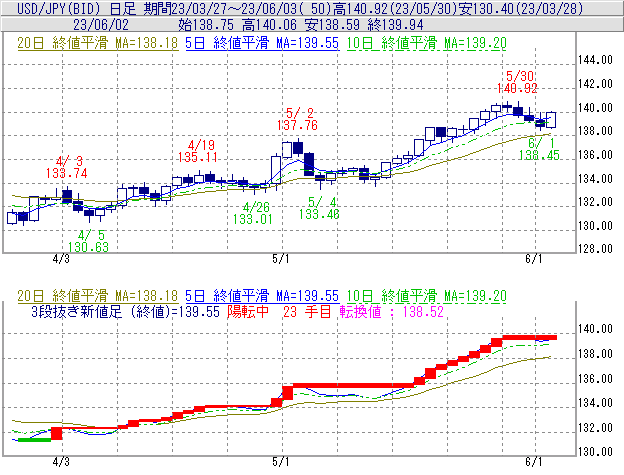Screen dimensions: 624x475
Task: Click 140.00 on the candlestick chart price axis
Action: point(595,108)
